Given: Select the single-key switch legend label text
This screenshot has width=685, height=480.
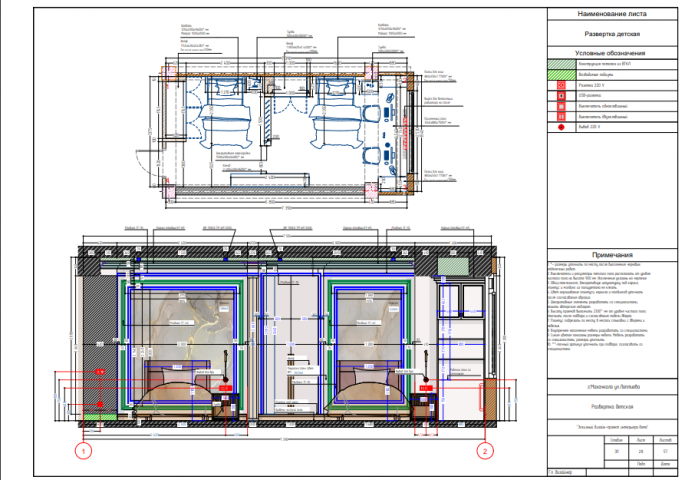Looking at the screenshot, I should coord(603,106).
